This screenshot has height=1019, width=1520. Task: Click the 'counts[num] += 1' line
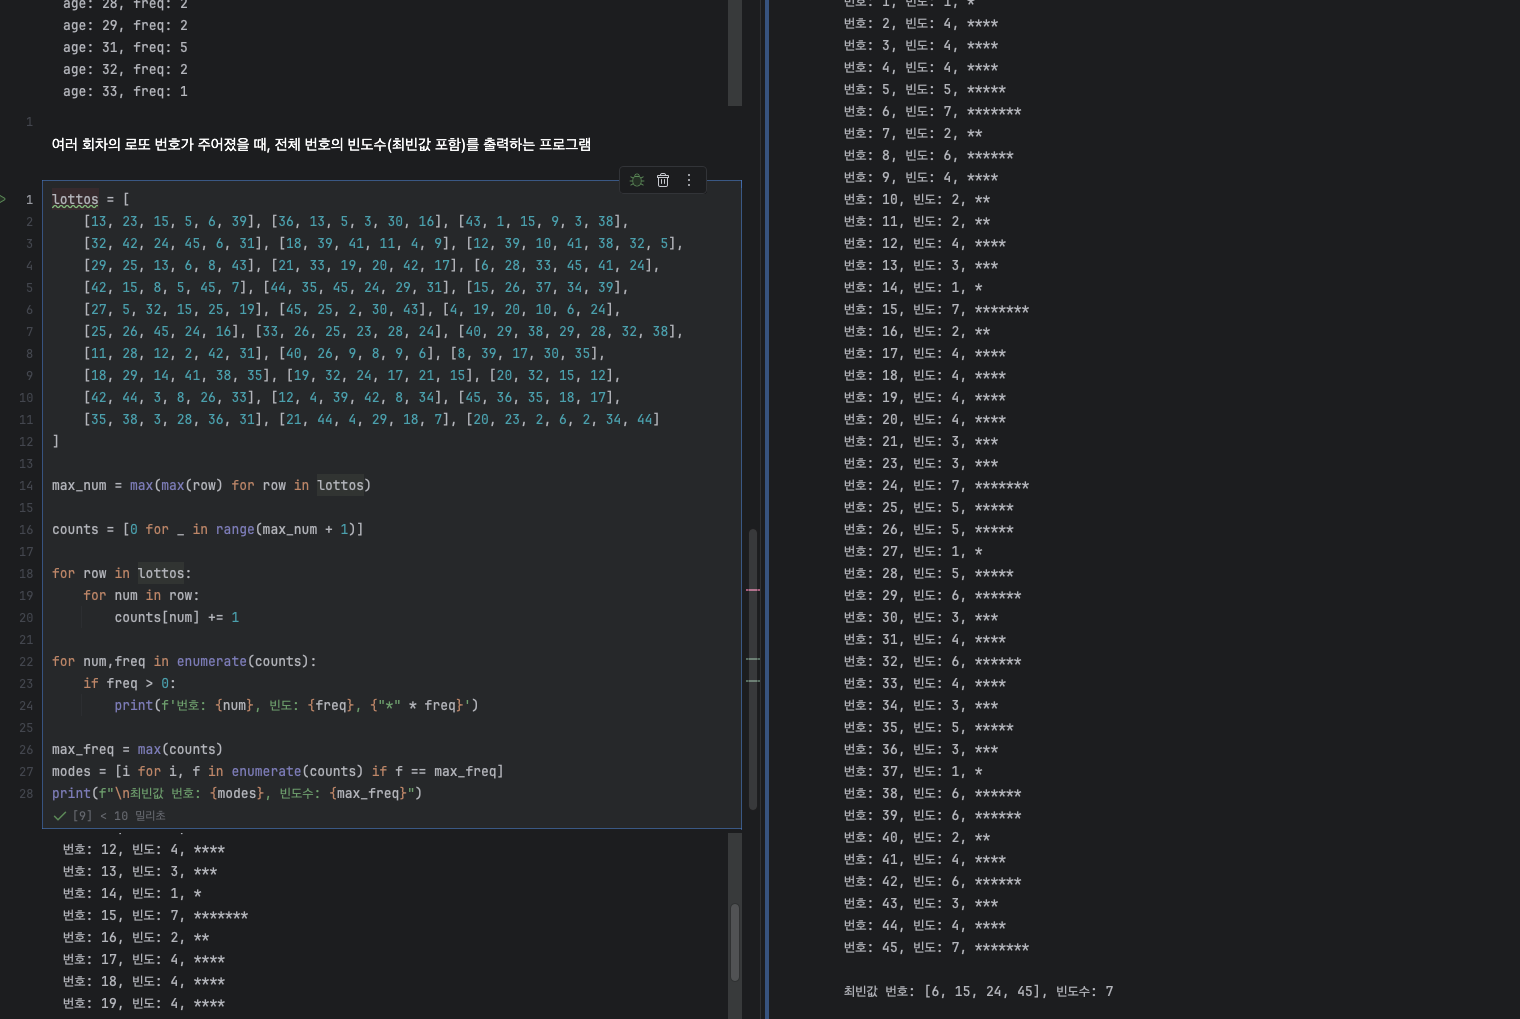[177, 617]
